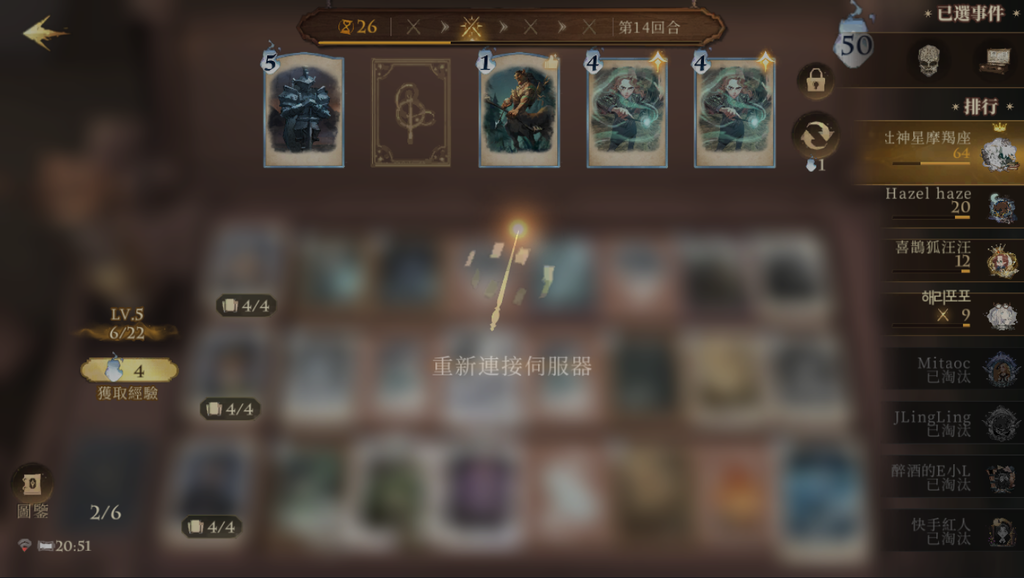1024x578 pixels.
Task: Open 快手紅人 eliminated player avatar
Action: point(1002,532)
